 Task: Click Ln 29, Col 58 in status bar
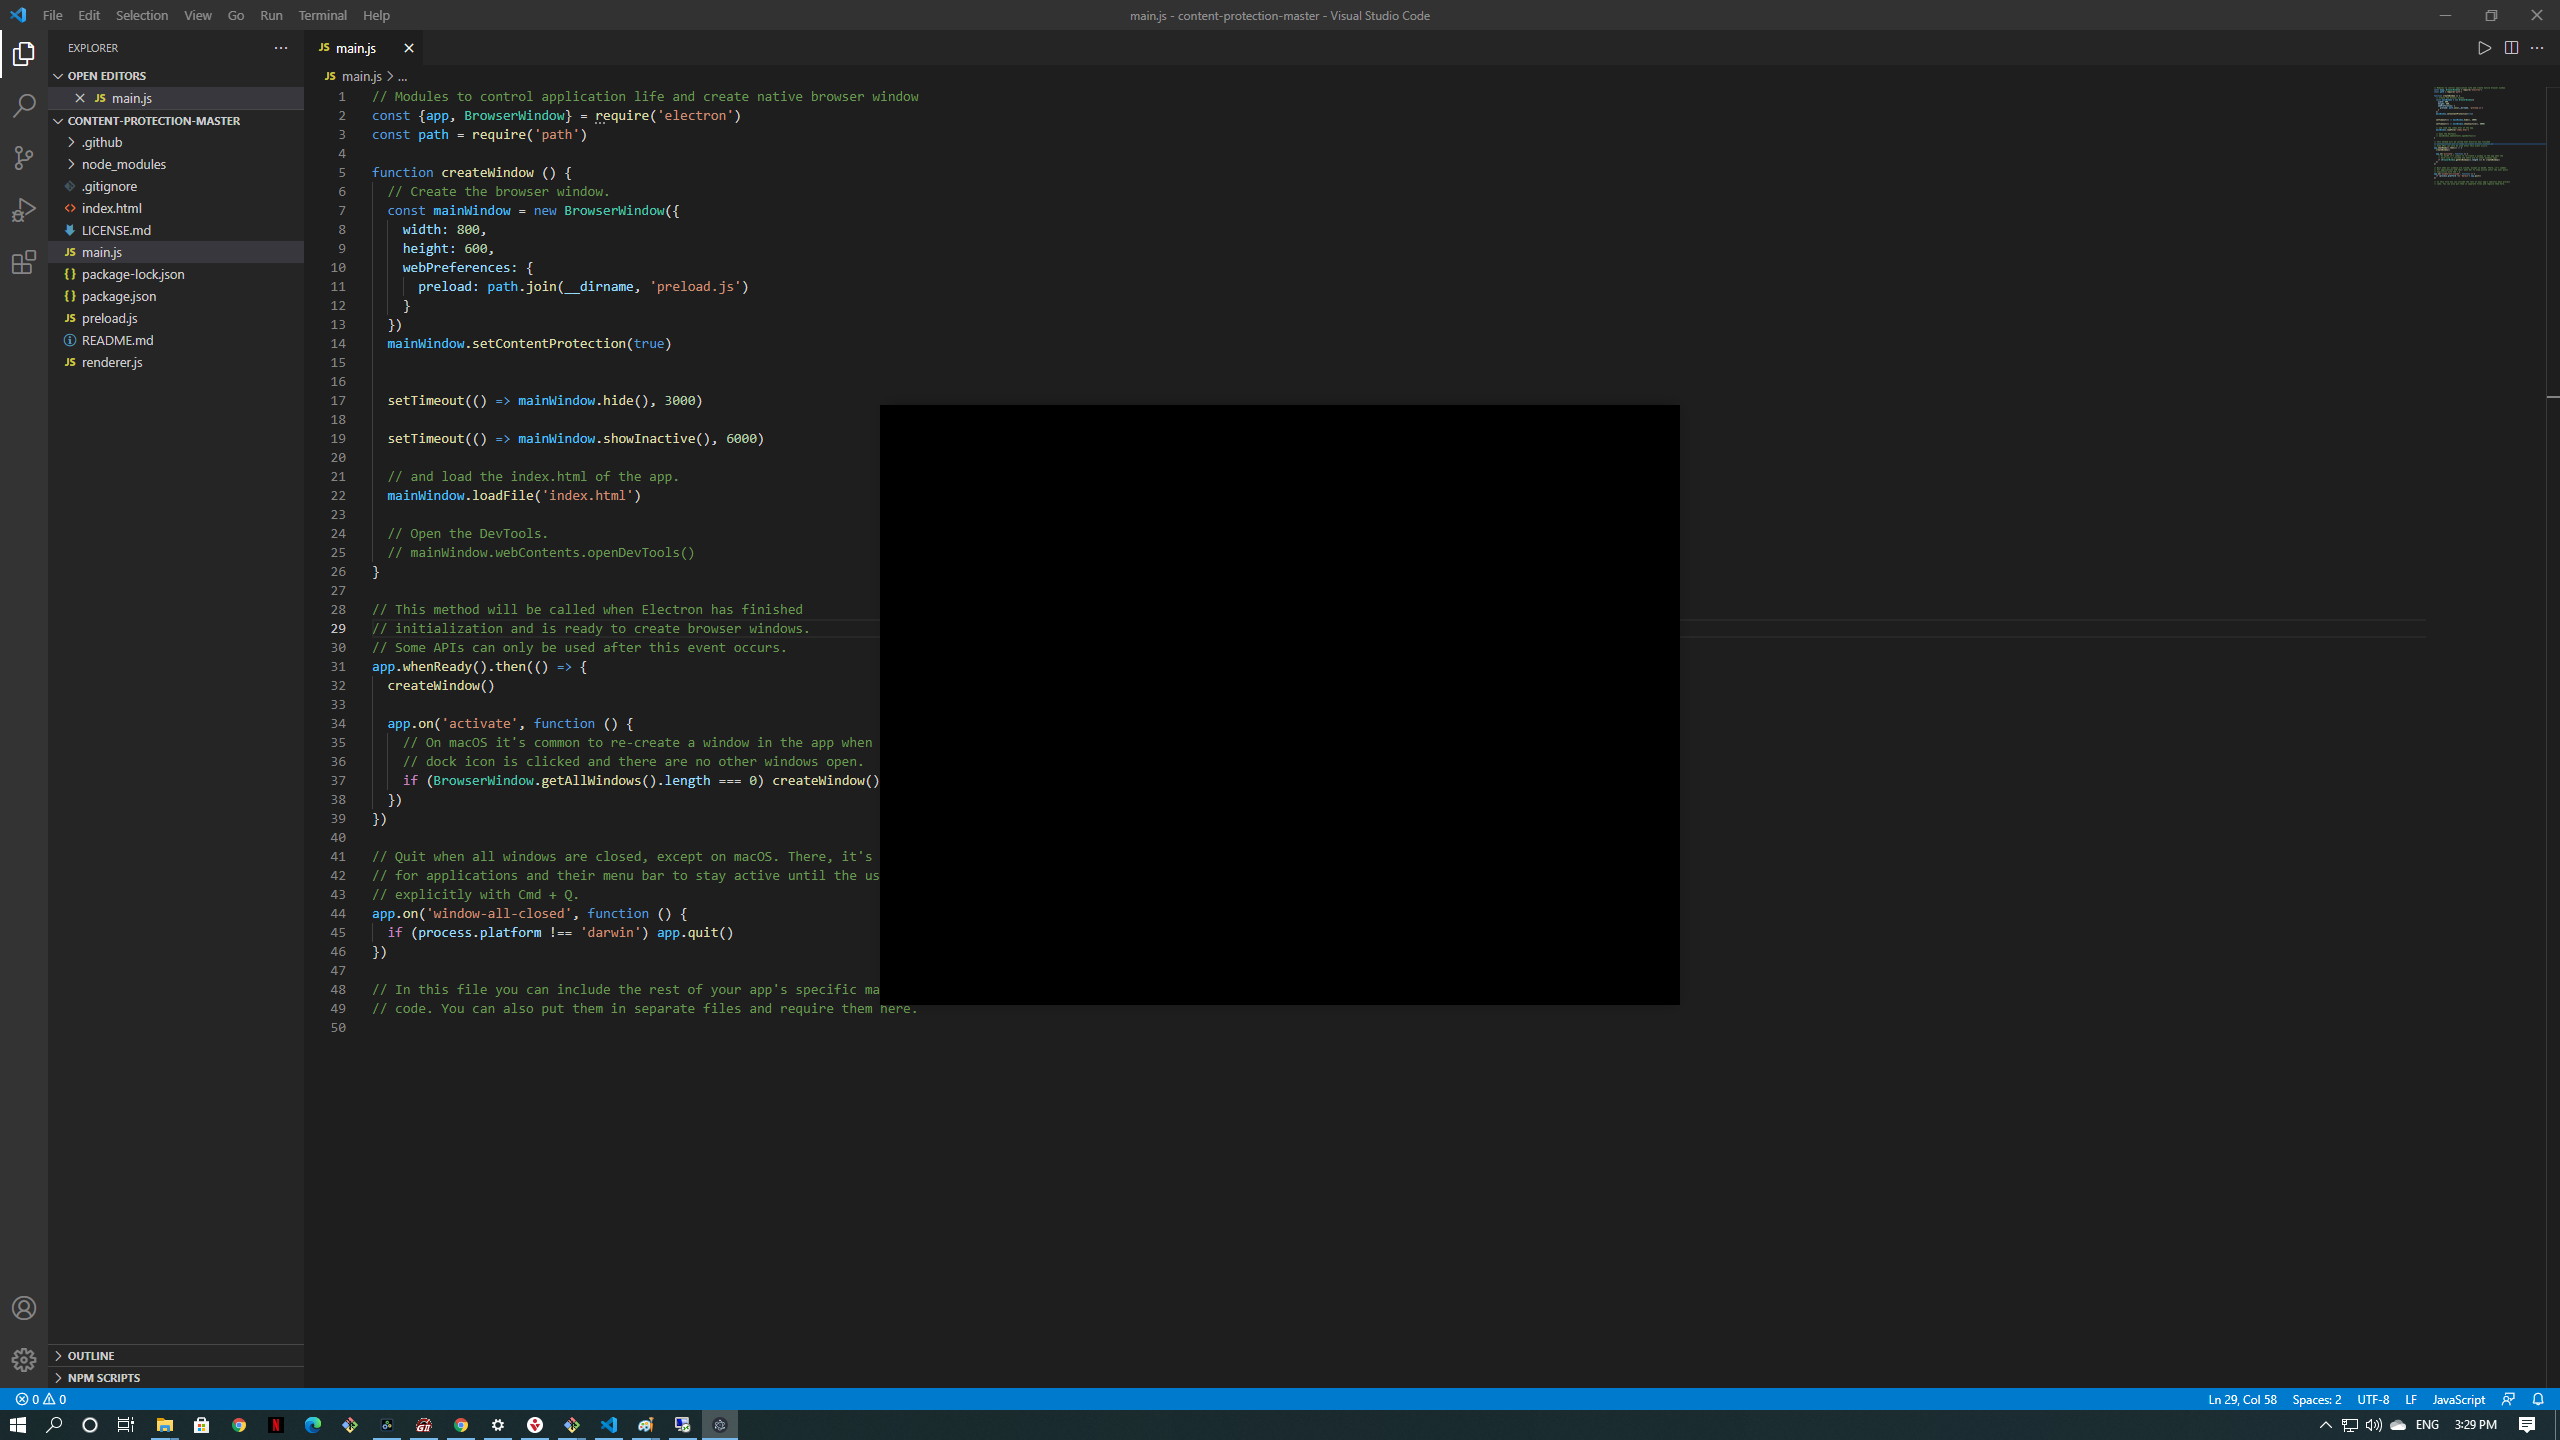click(x=2242, y=1399)
